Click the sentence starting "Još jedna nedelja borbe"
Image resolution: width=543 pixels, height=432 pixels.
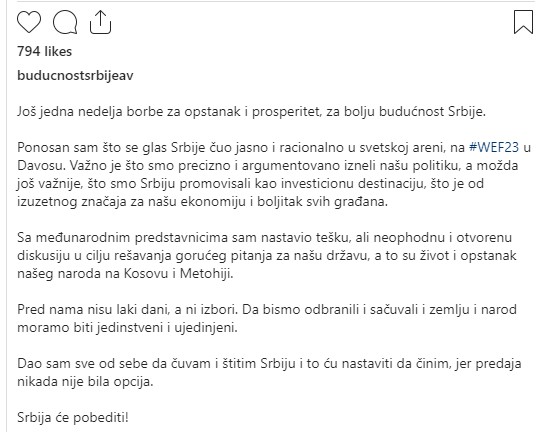[x=252, y=112]
